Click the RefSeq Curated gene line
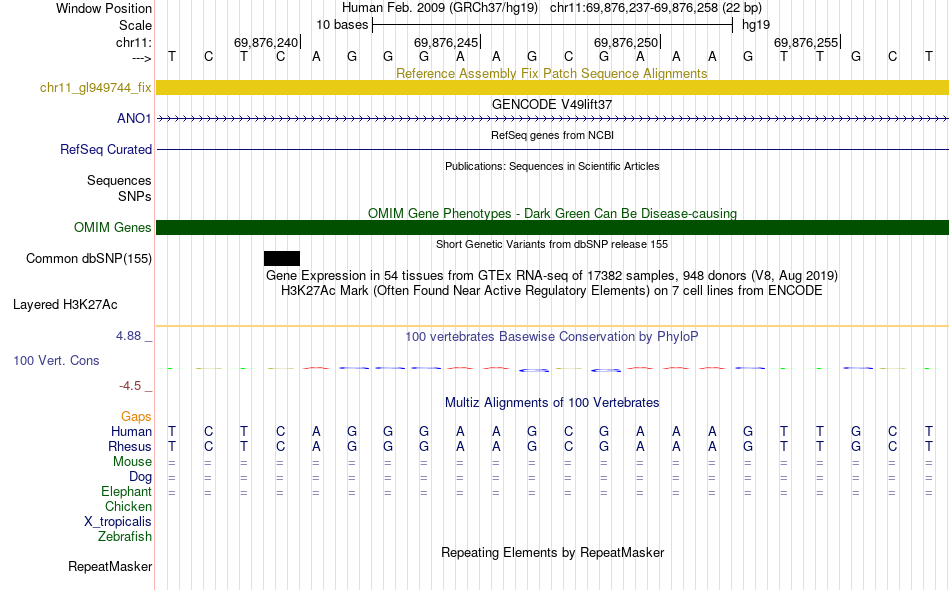Viewport: 950px width, 590px height. [552, 149]
